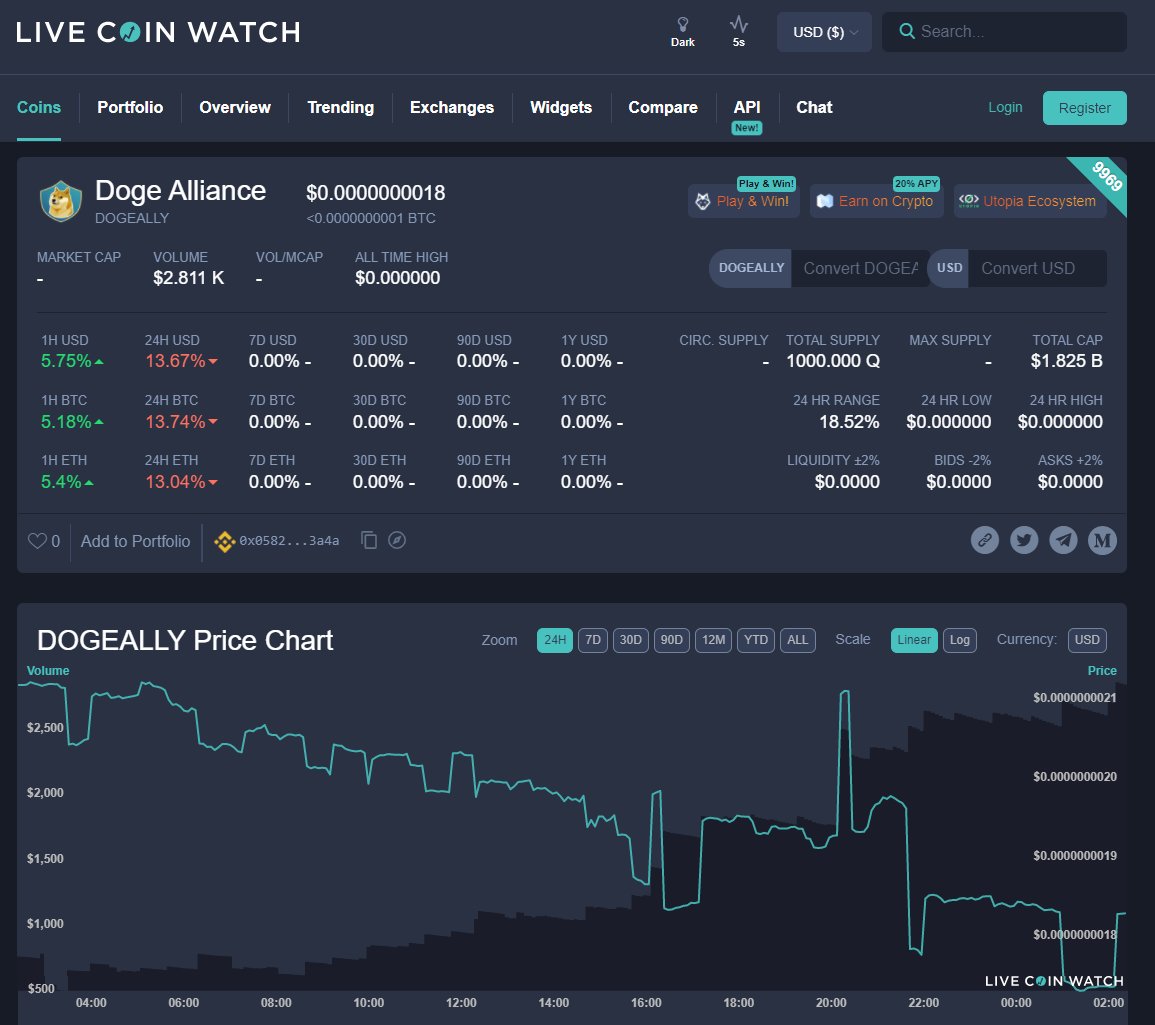Click the $0.0000000018 price value

pos(376,193)
